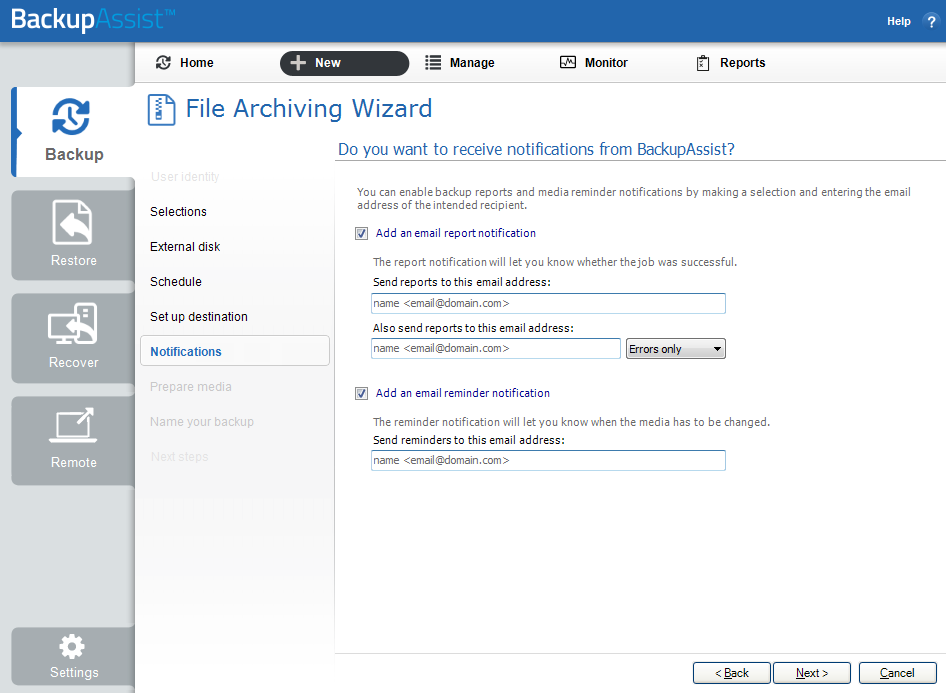
Task: Go to the External disk wizard step
Action: 185,247
